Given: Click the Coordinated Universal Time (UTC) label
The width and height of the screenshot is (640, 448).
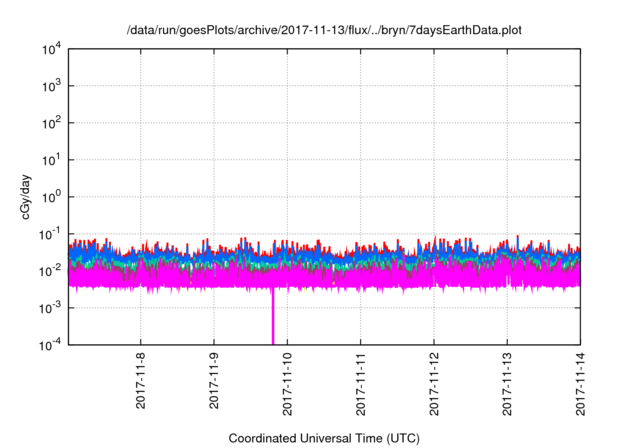Looking at the screenshot, I should [x=324, y=438].
